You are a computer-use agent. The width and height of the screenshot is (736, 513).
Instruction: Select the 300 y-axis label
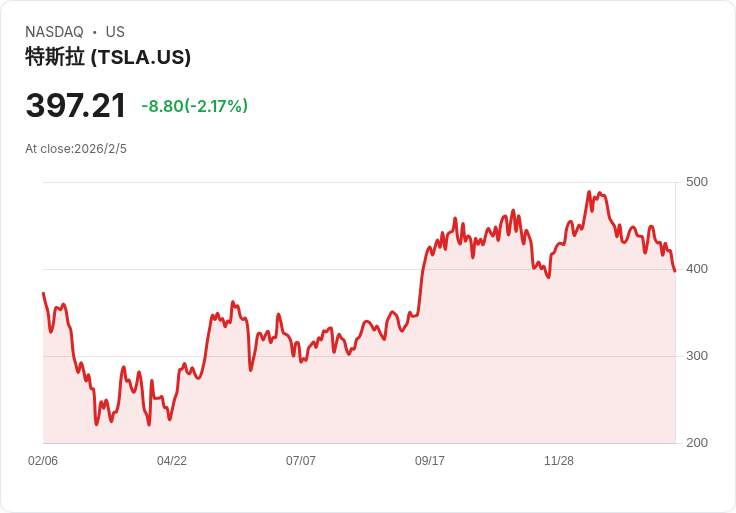click(696, 356)
